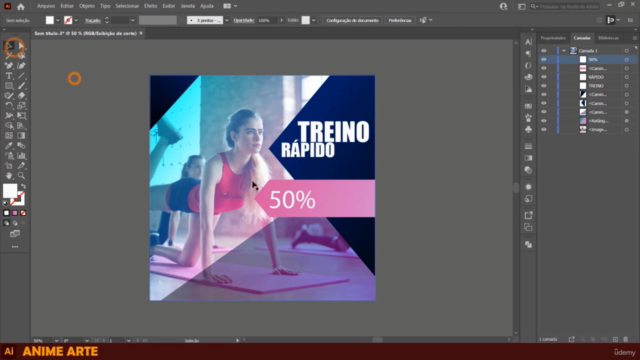Click the target circle for TREINO

pos(627,86)
